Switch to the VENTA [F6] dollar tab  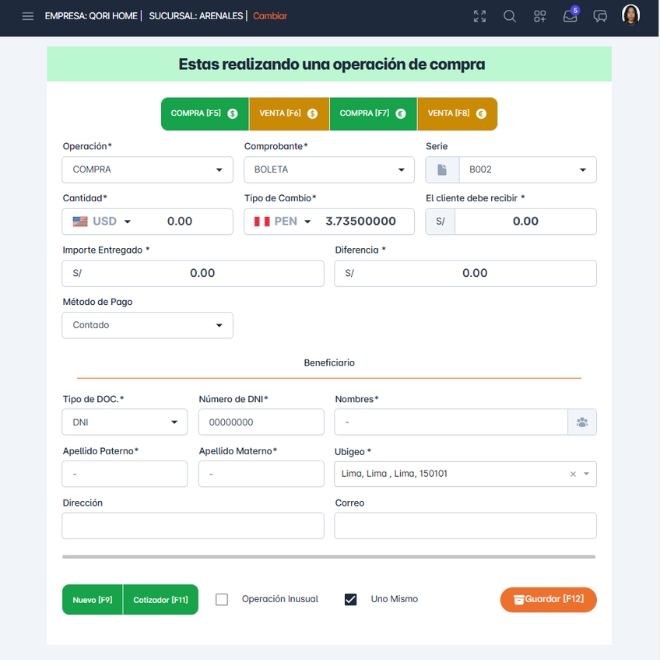tap(288, 114)
